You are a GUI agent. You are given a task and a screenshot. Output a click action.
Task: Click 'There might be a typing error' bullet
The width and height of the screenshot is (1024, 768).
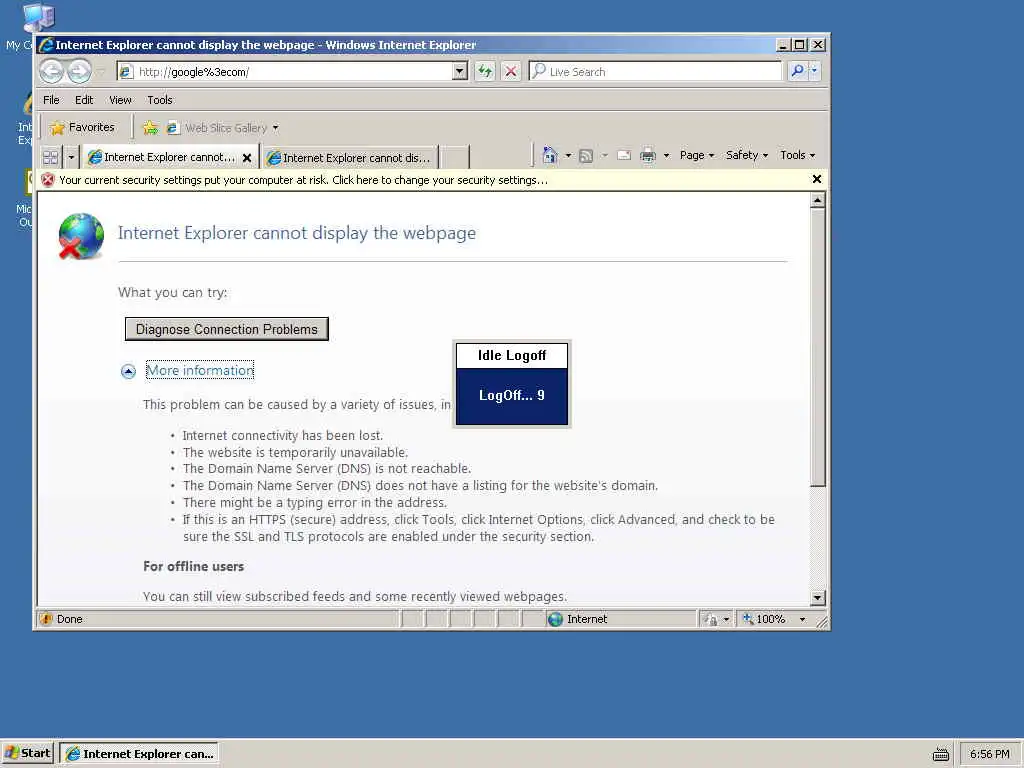[x=315, y=502]
